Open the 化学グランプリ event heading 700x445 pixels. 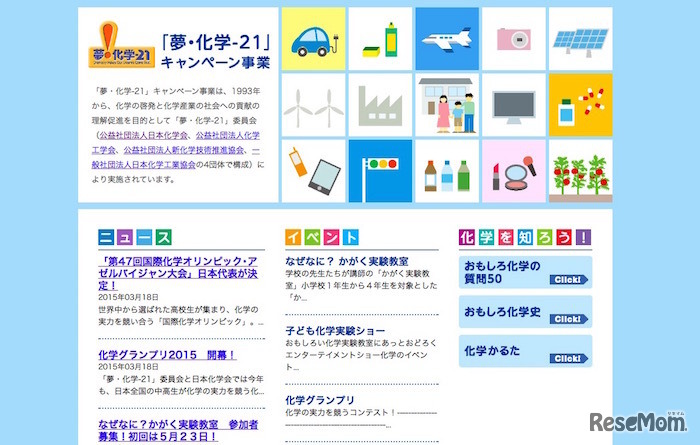(x=320, y=400)
